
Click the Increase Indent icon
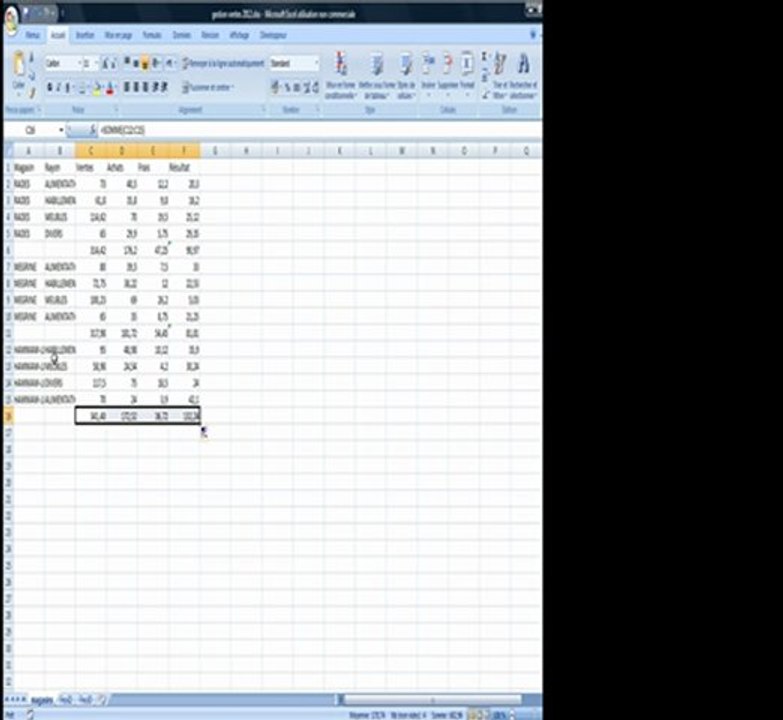[164, 87]
